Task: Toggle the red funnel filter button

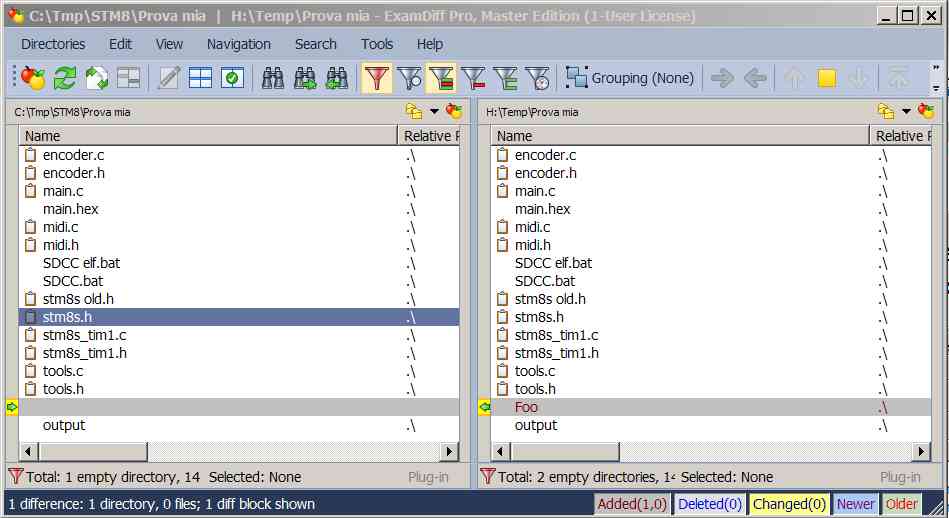Action: 376,78
